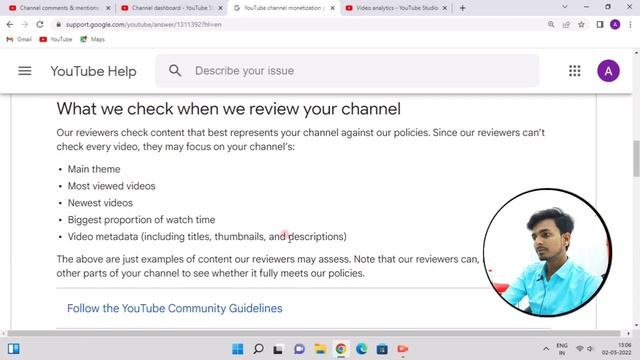Open the Gmail bookmark
This screenshot has width=640, height=360.
19,39
